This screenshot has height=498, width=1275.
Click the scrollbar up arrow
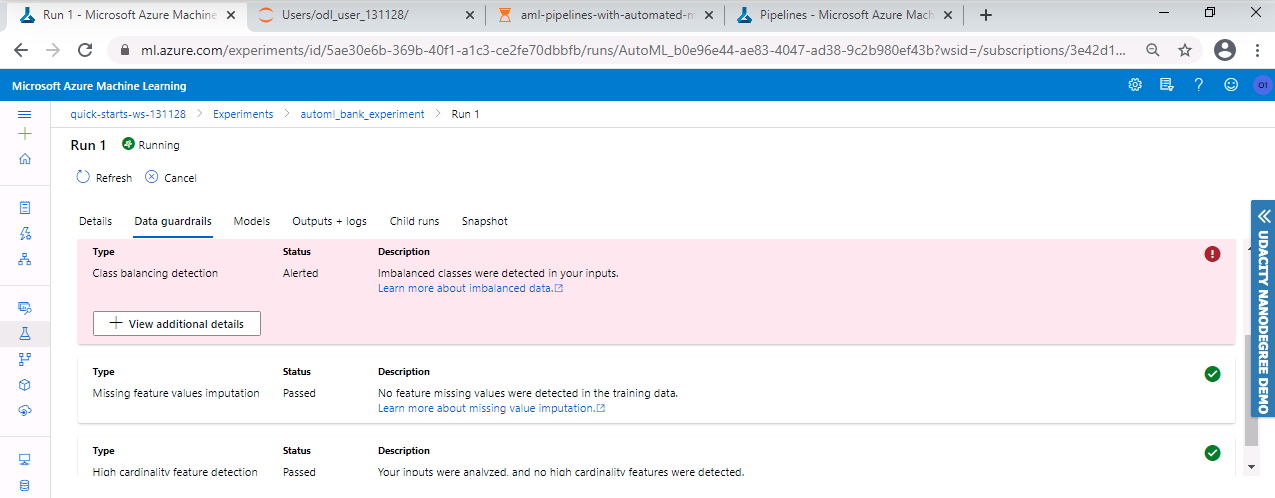click(1251, 245)
